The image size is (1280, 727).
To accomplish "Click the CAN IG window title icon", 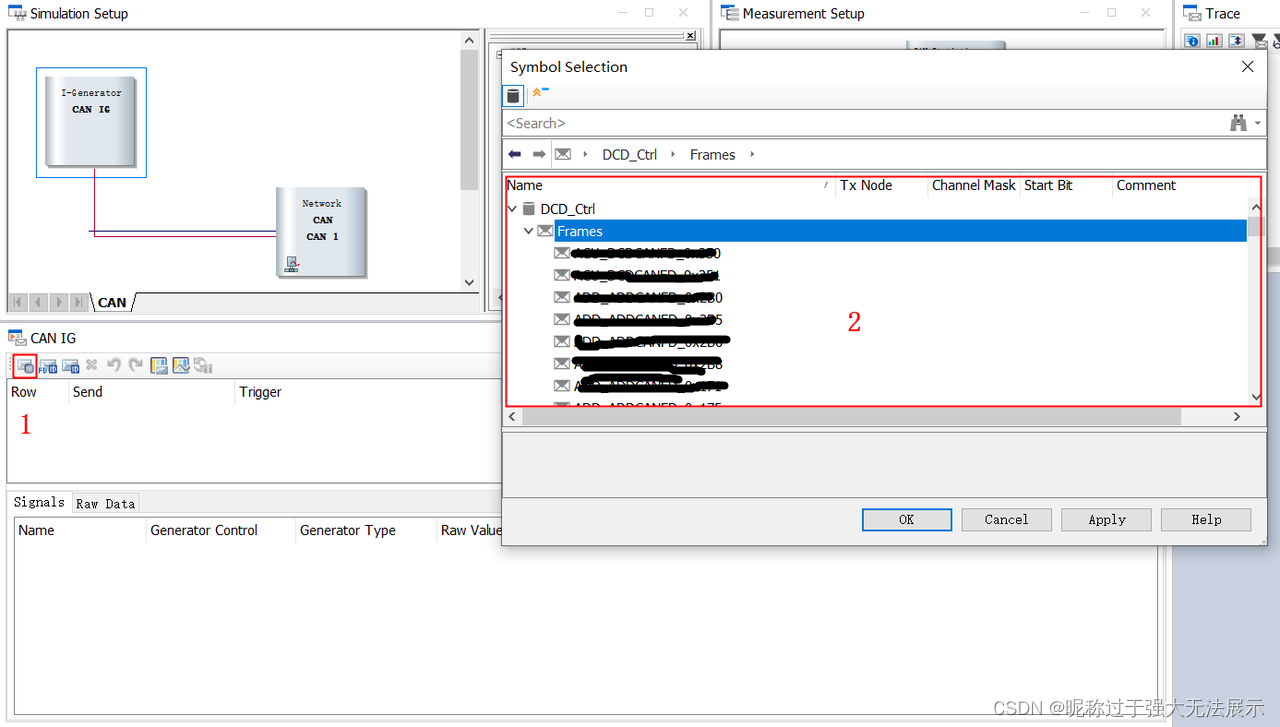I will click(x=17, y=338).
